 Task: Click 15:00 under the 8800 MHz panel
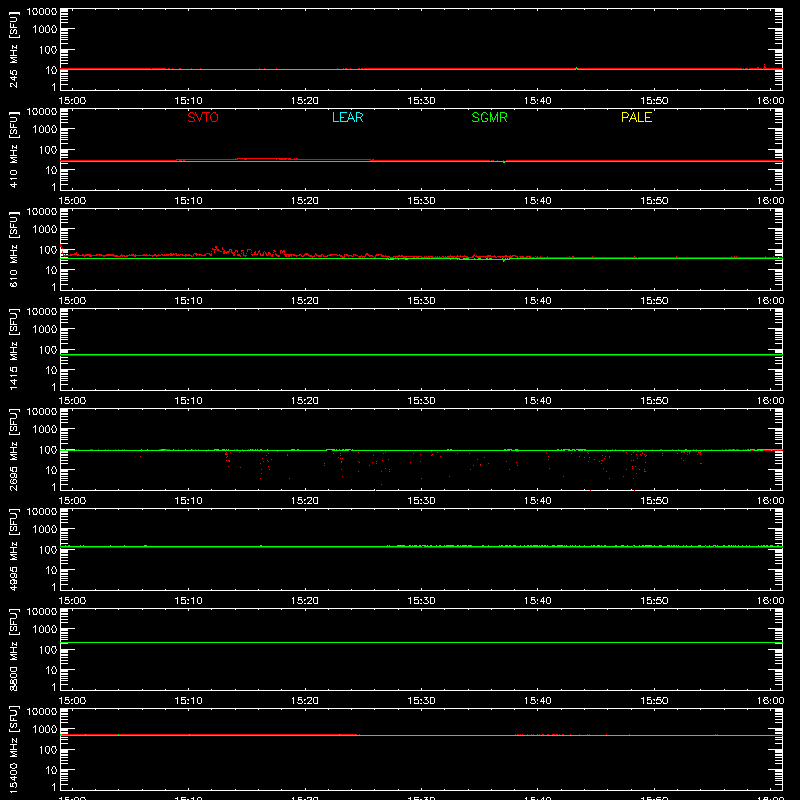pos(72,701)
